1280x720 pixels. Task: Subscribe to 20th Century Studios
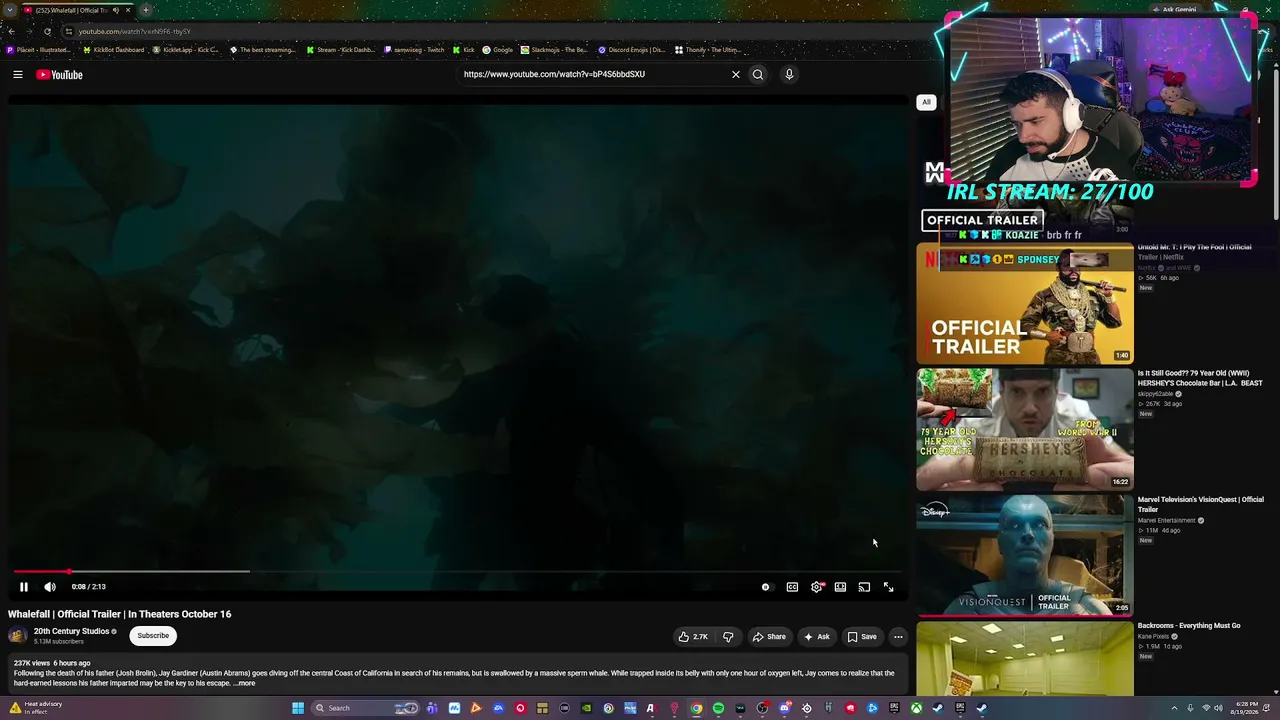(153, 635)
